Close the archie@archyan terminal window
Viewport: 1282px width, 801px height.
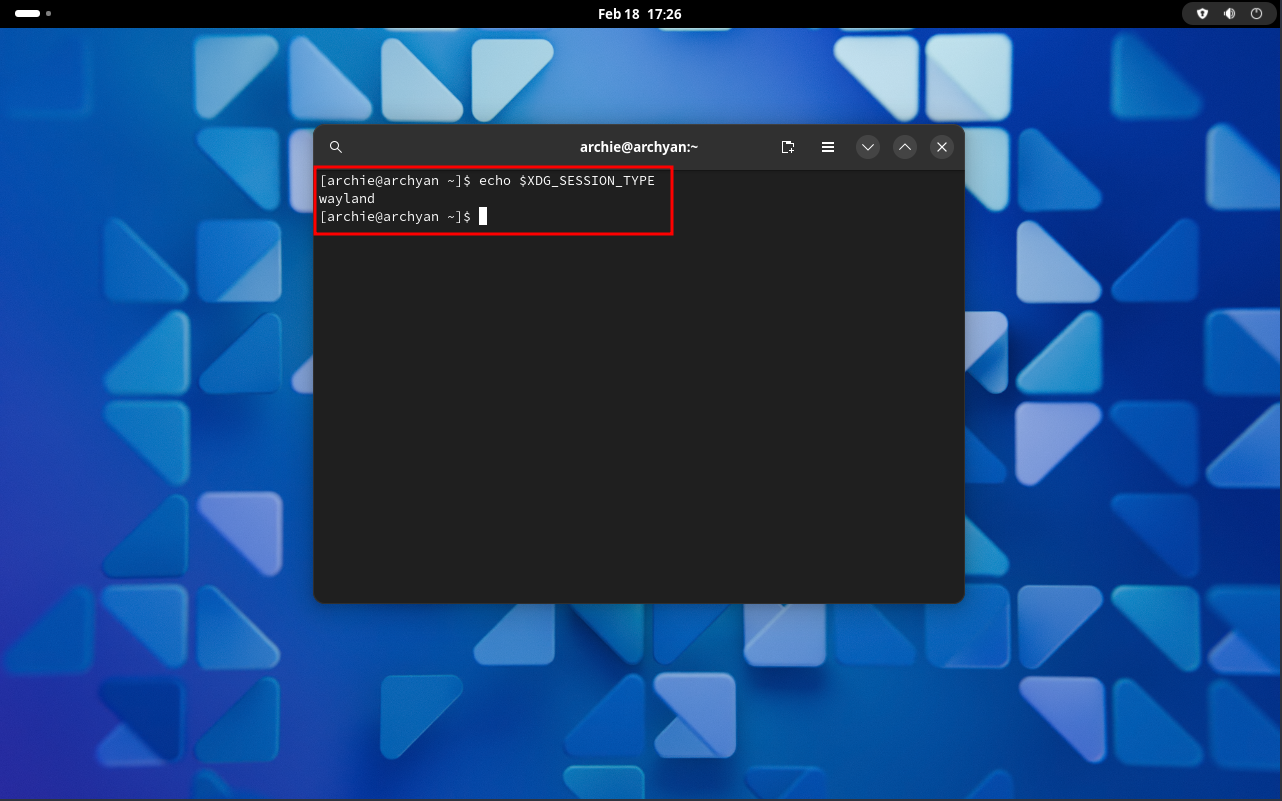pyautogui.click(x=941, y=147)
